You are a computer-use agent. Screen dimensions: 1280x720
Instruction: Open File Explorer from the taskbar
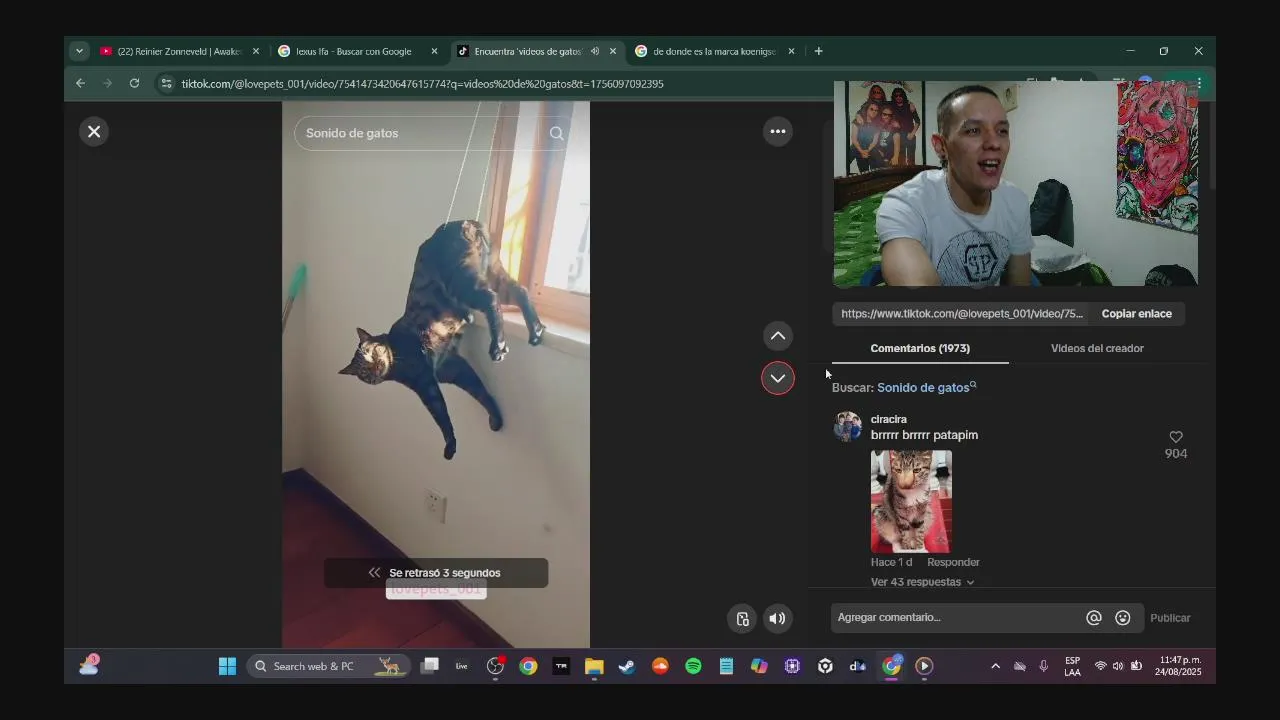tap(594, 666)
